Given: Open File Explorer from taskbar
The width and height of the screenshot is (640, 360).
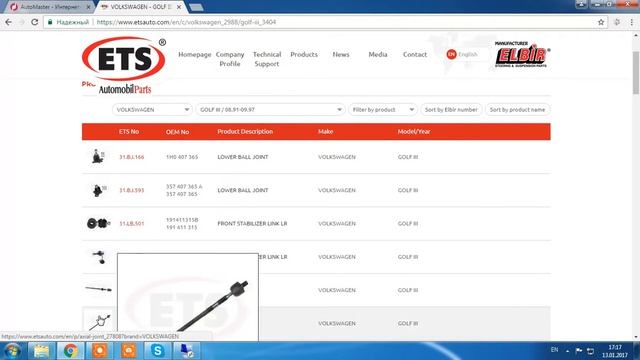Looking at the screenshot, I should click(41, 351).
